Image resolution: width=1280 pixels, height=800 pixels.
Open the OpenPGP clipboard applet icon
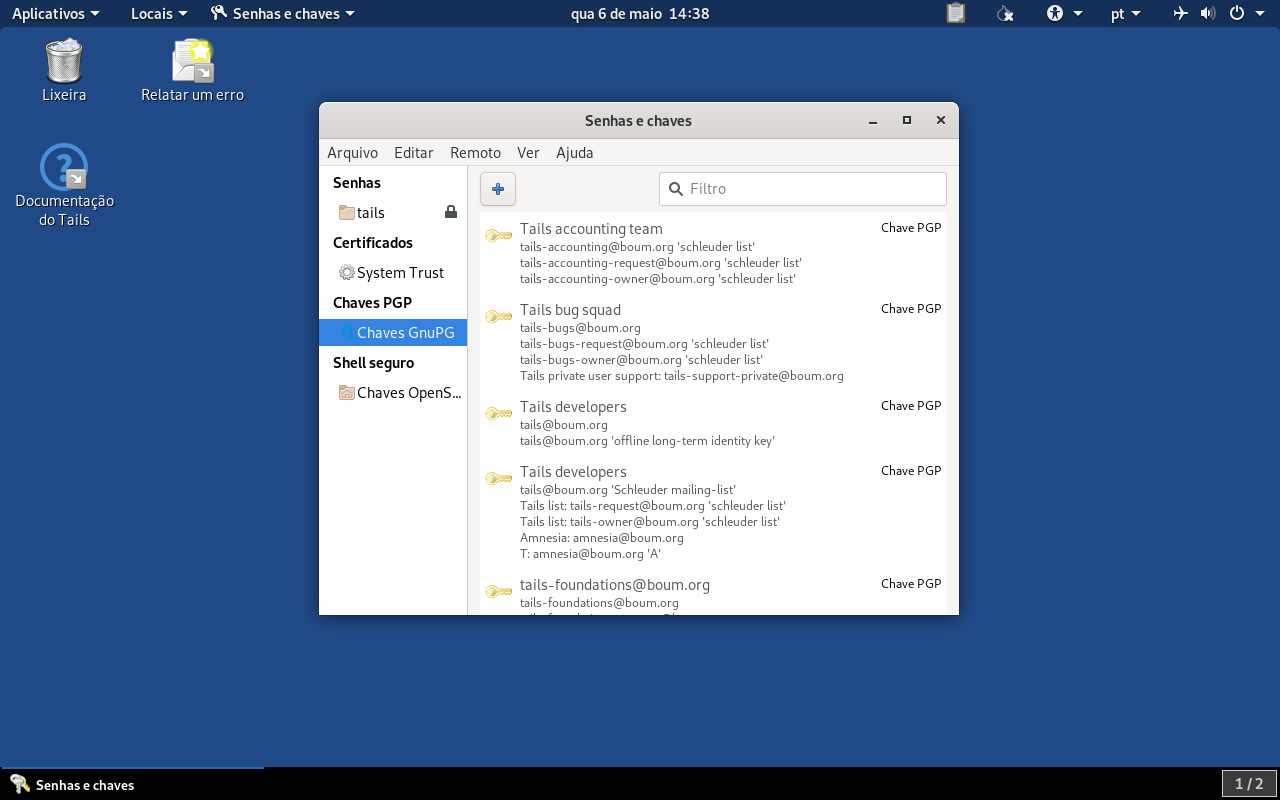pyautogui.click(x=956, y=14)
